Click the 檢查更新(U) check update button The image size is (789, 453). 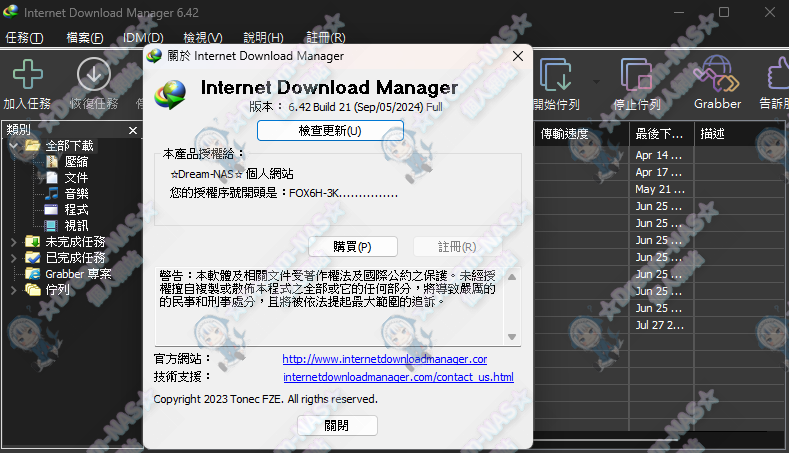(x=330, y=131)
